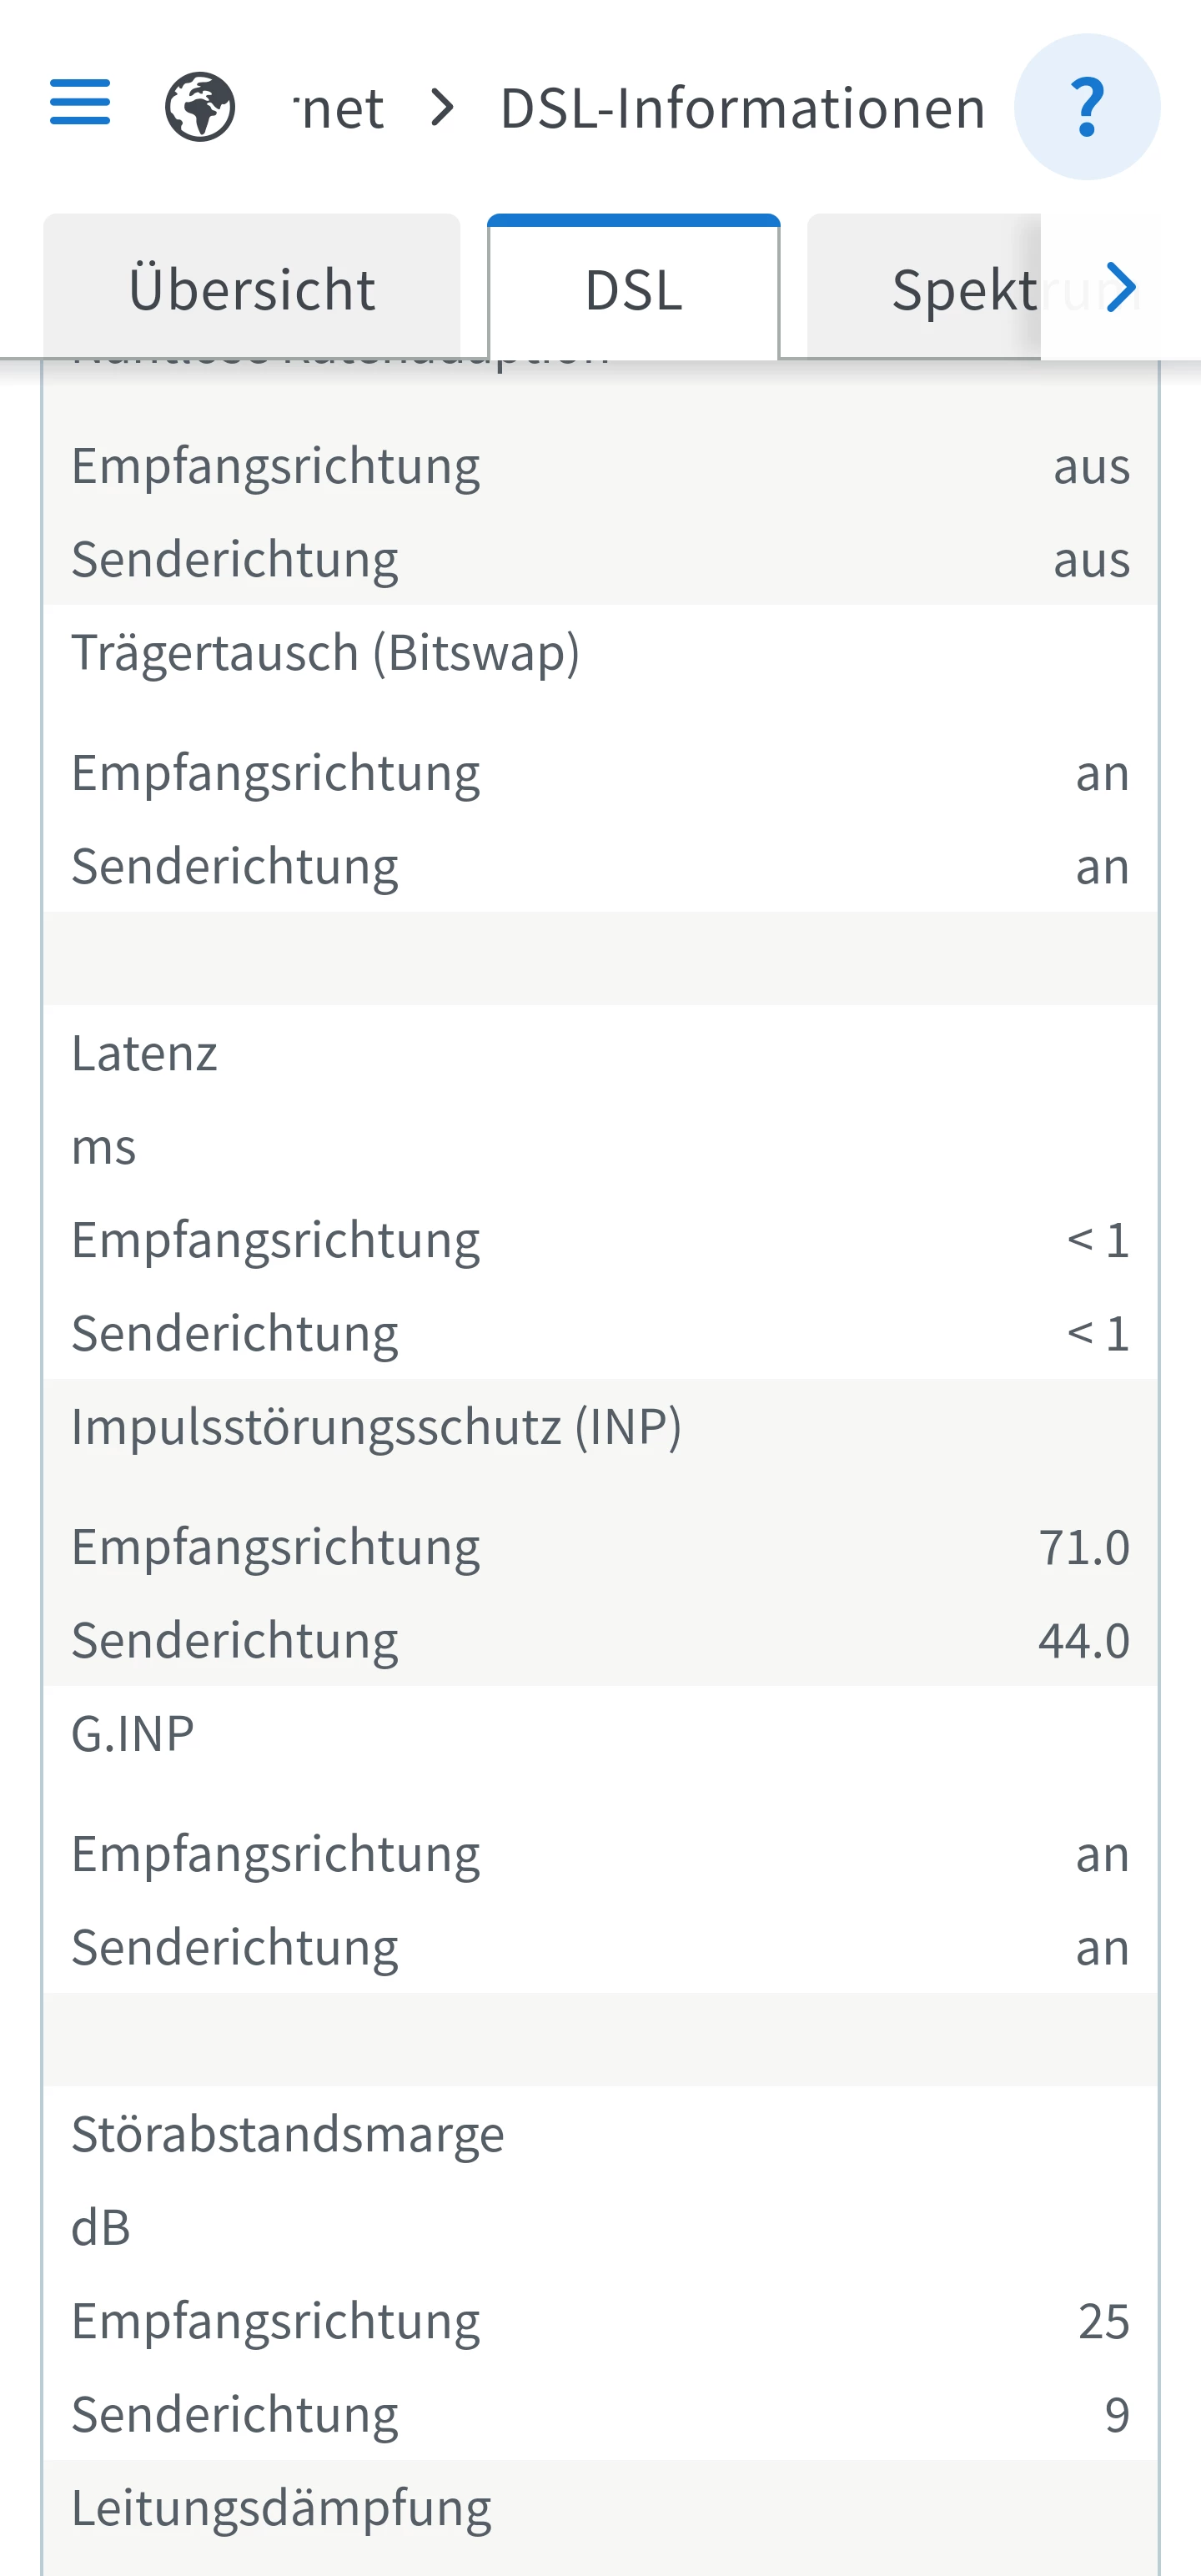Click the Trägertausch (Bitswap) heading
Viewport: 1201px width, 2576px height.
point(325,653)
